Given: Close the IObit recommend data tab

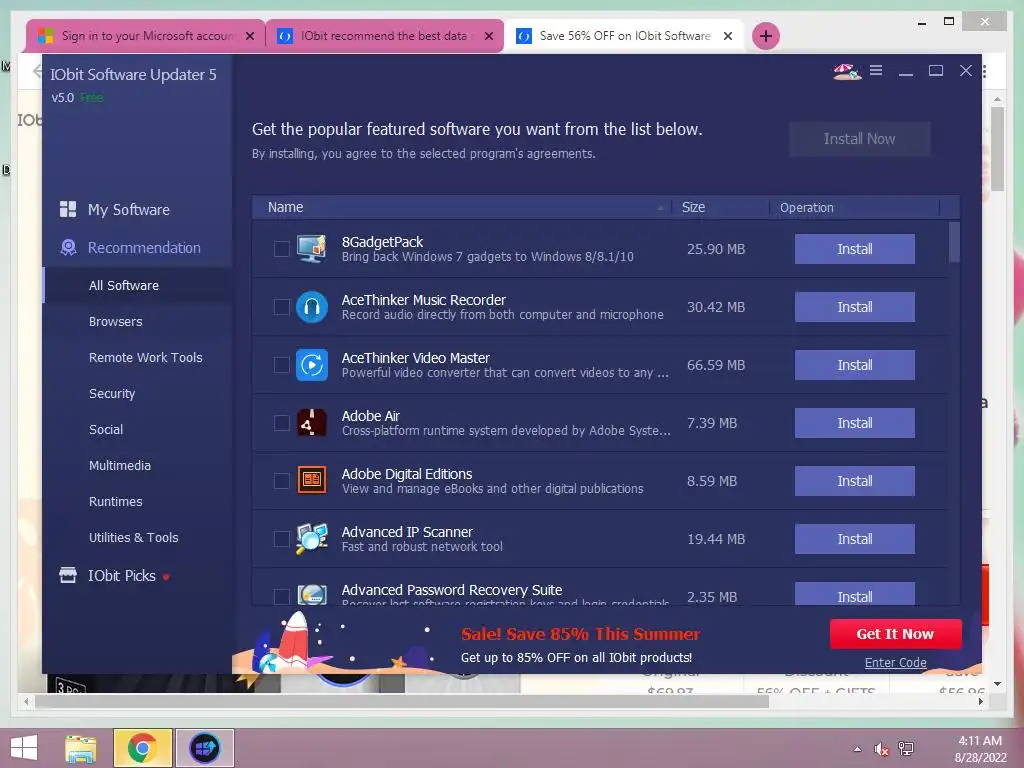Looking at the screenshot, I should (x=488, y=36).
